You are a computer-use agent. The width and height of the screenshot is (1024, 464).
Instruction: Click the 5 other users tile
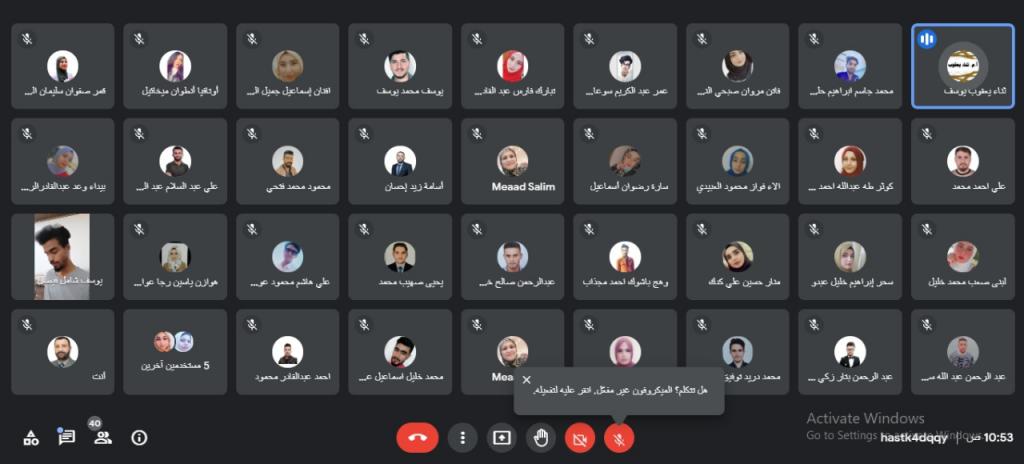tap(175, 352)
